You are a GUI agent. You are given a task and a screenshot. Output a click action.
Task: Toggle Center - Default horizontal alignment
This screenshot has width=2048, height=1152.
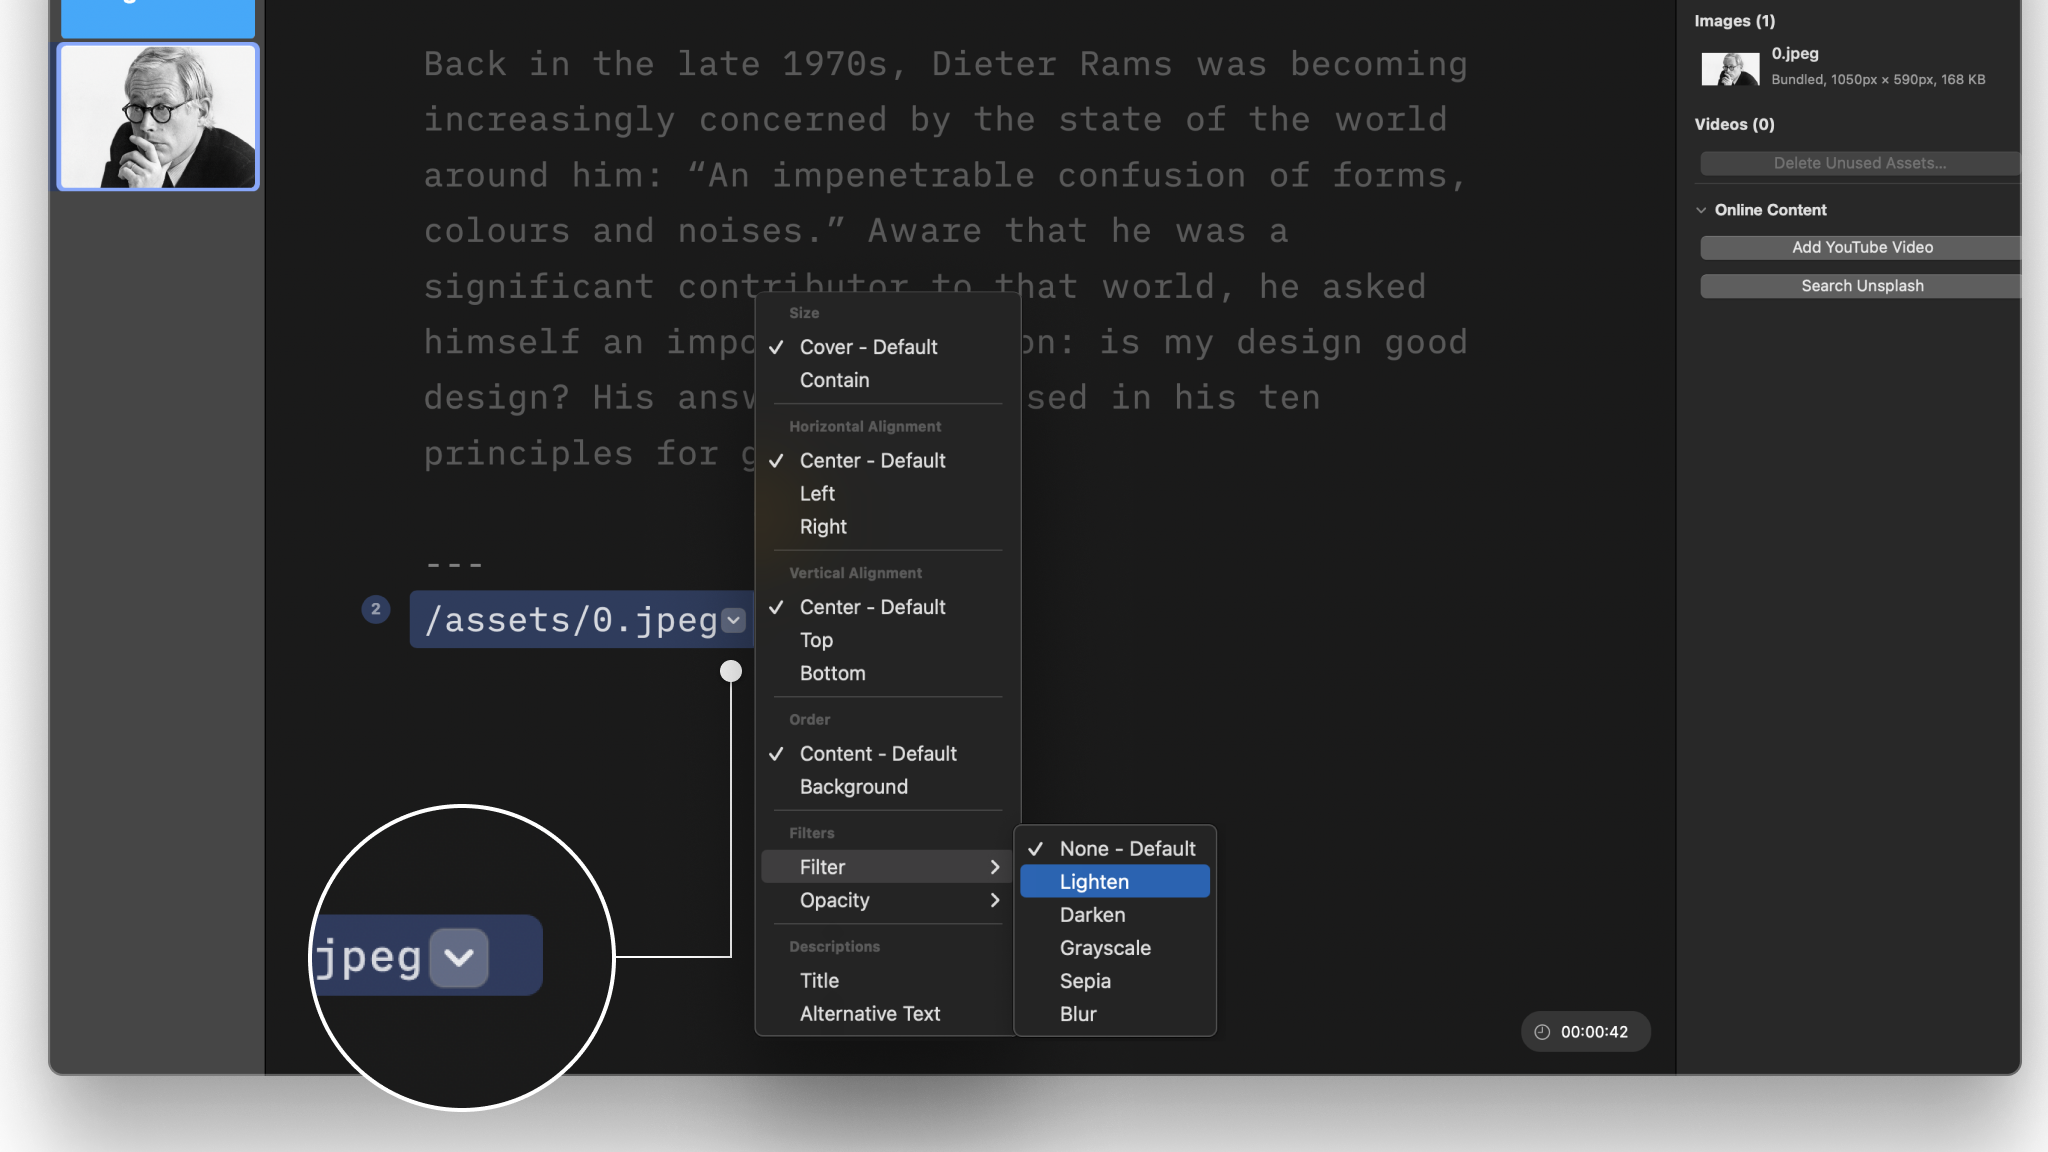tap(872, 461)
